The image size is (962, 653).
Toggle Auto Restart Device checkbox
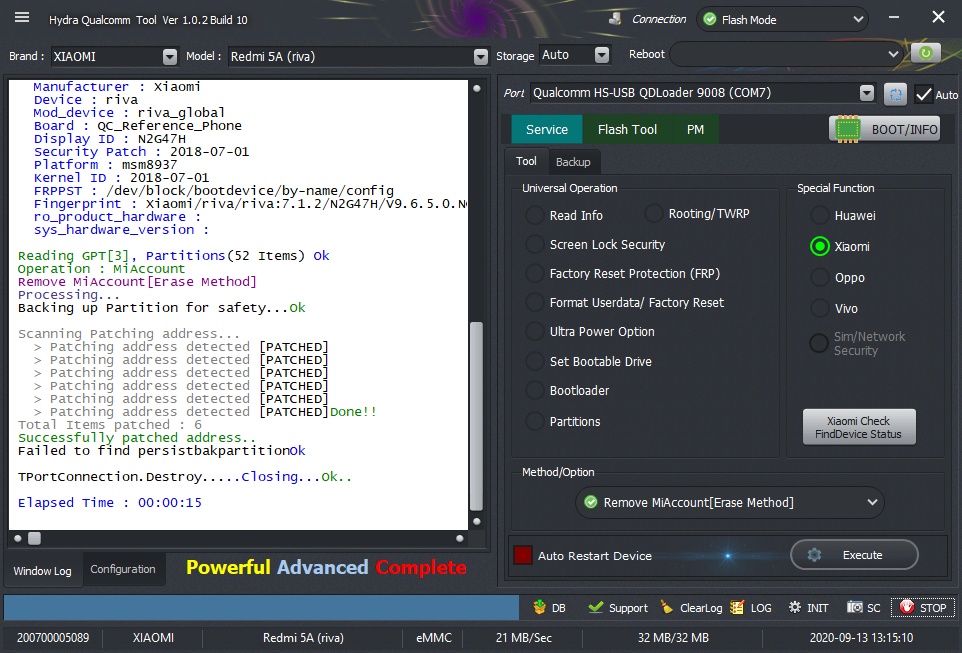tap(523, 555)
